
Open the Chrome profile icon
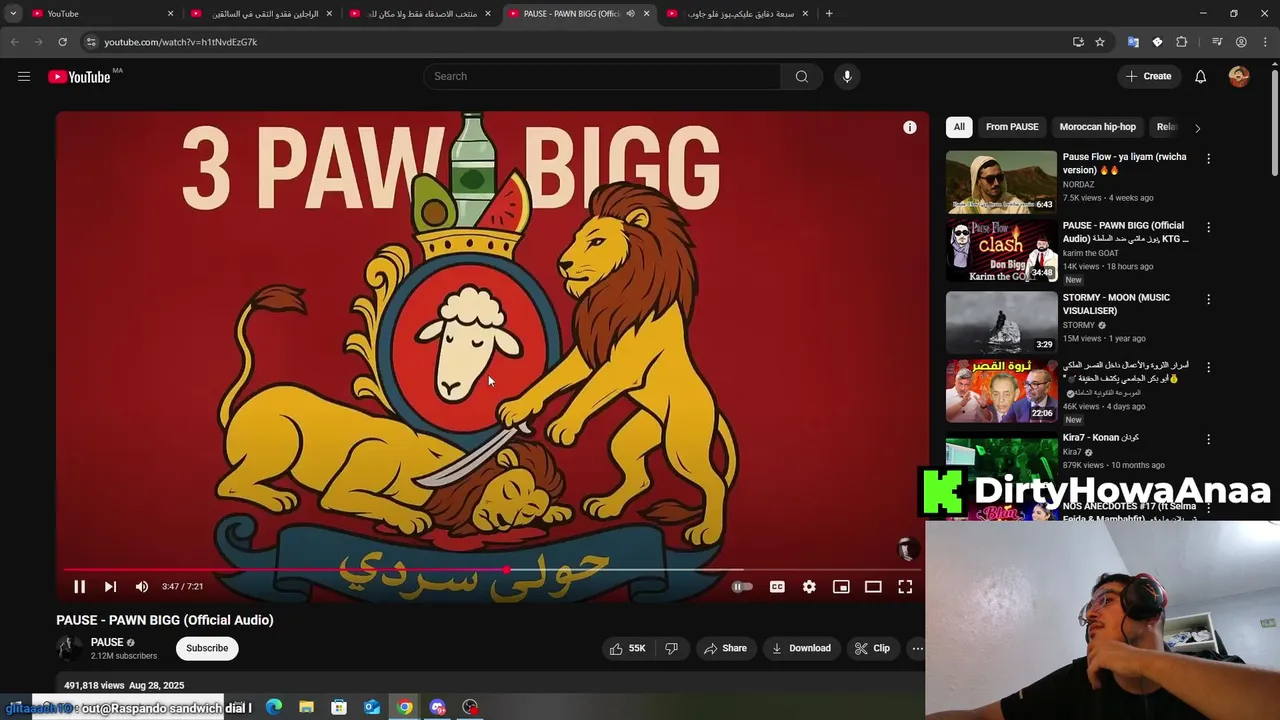[1241, 42]
